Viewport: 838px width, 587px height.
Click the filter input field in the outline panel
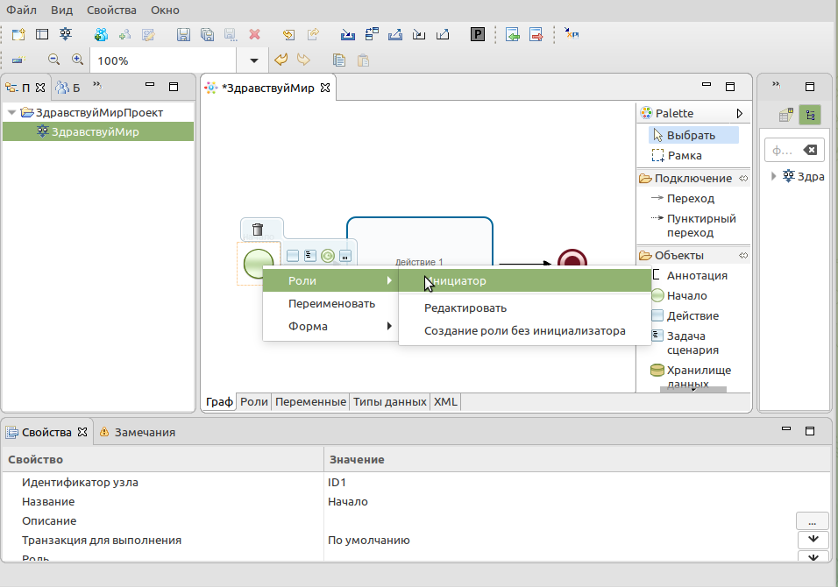click(x=784, y=150)
